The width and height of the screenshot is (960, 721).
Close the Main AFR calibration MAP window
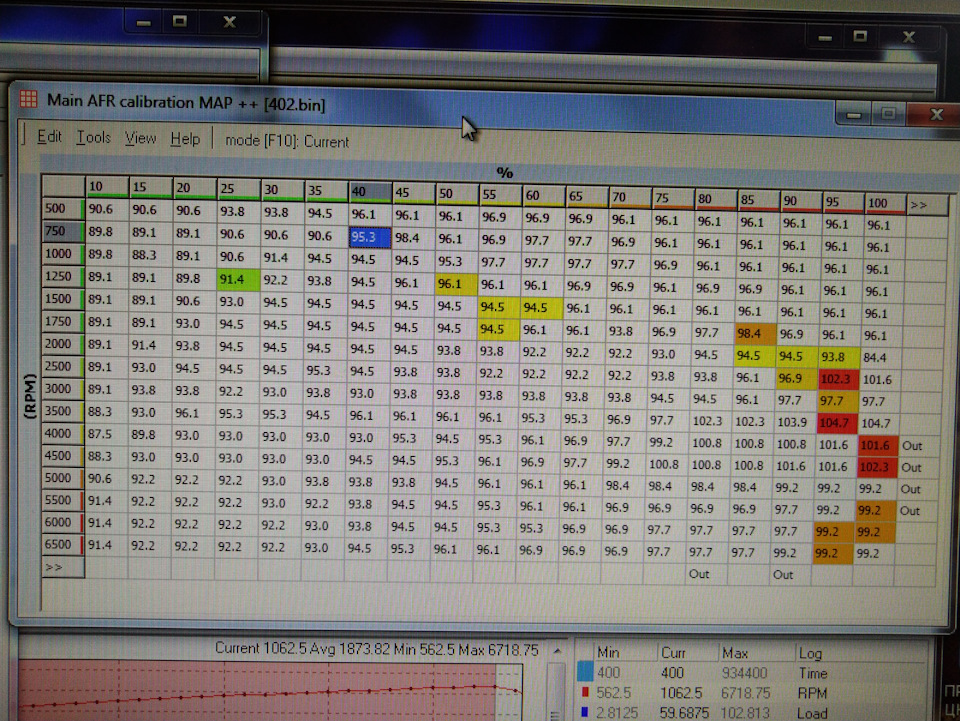pos(935,114)
